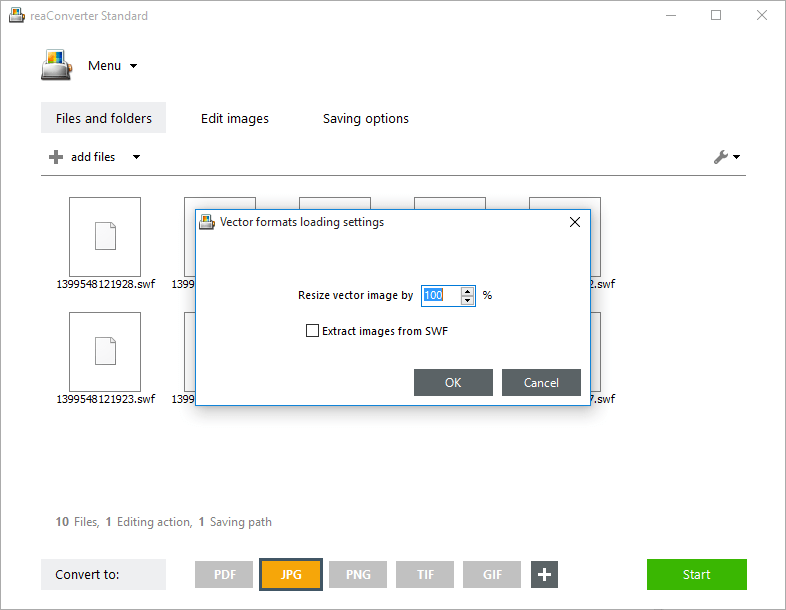This screenshot has height=610, width=786.
Task: Click the 1 Editing action status text
Action: pos(149,522)
